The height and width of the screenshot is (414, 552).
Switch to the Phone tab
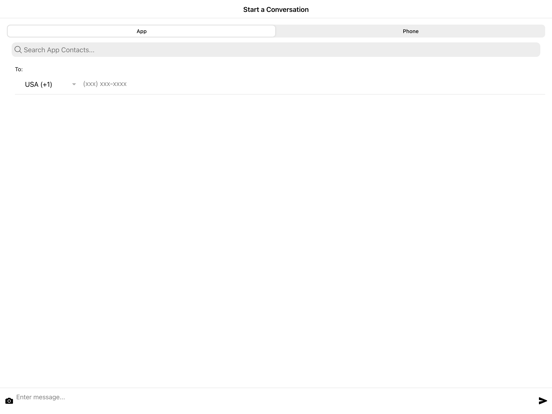tap(410, 31)
